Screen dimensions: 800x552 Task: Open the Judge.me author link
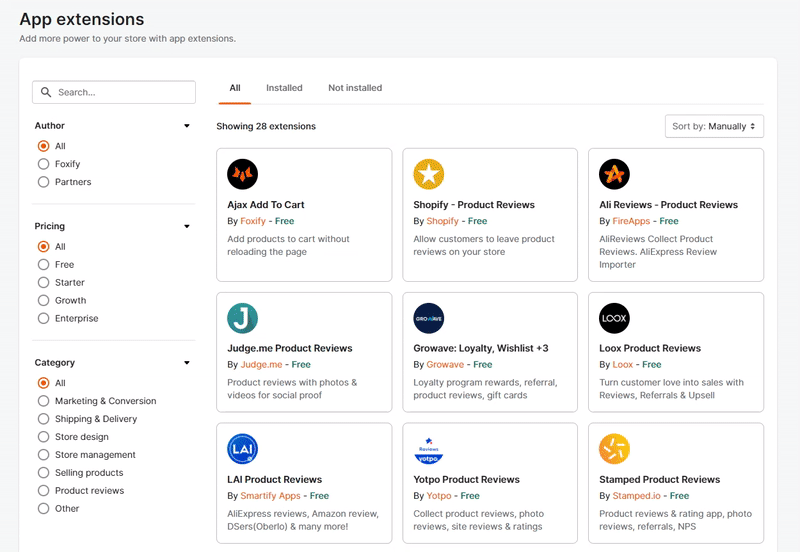(x=261, y=364)
